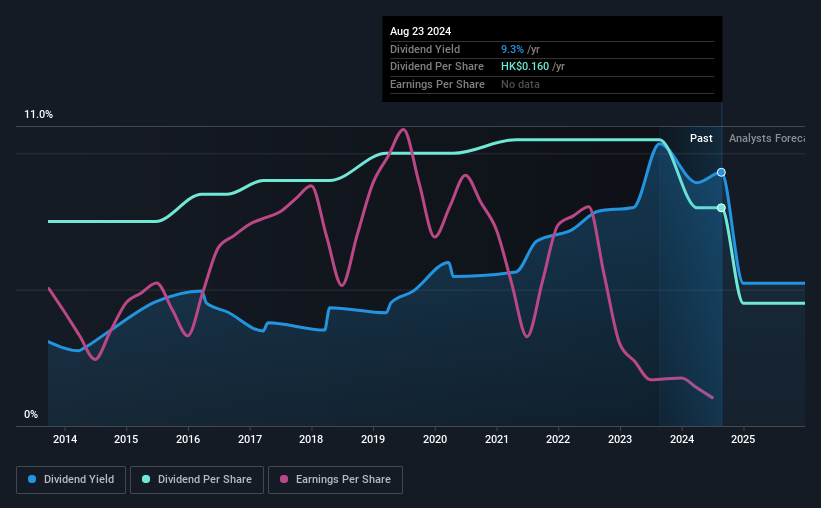The width and height of the screenshot is (821, 508).
Task: Click the 2019 x-axis year label
Action: point(373,439)
